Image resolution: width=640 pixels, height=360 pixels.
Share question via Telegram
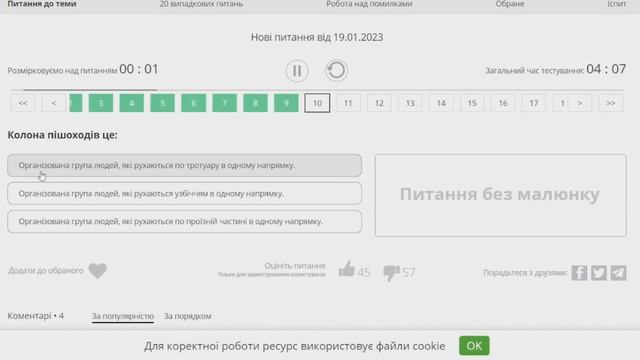point(618,273)
